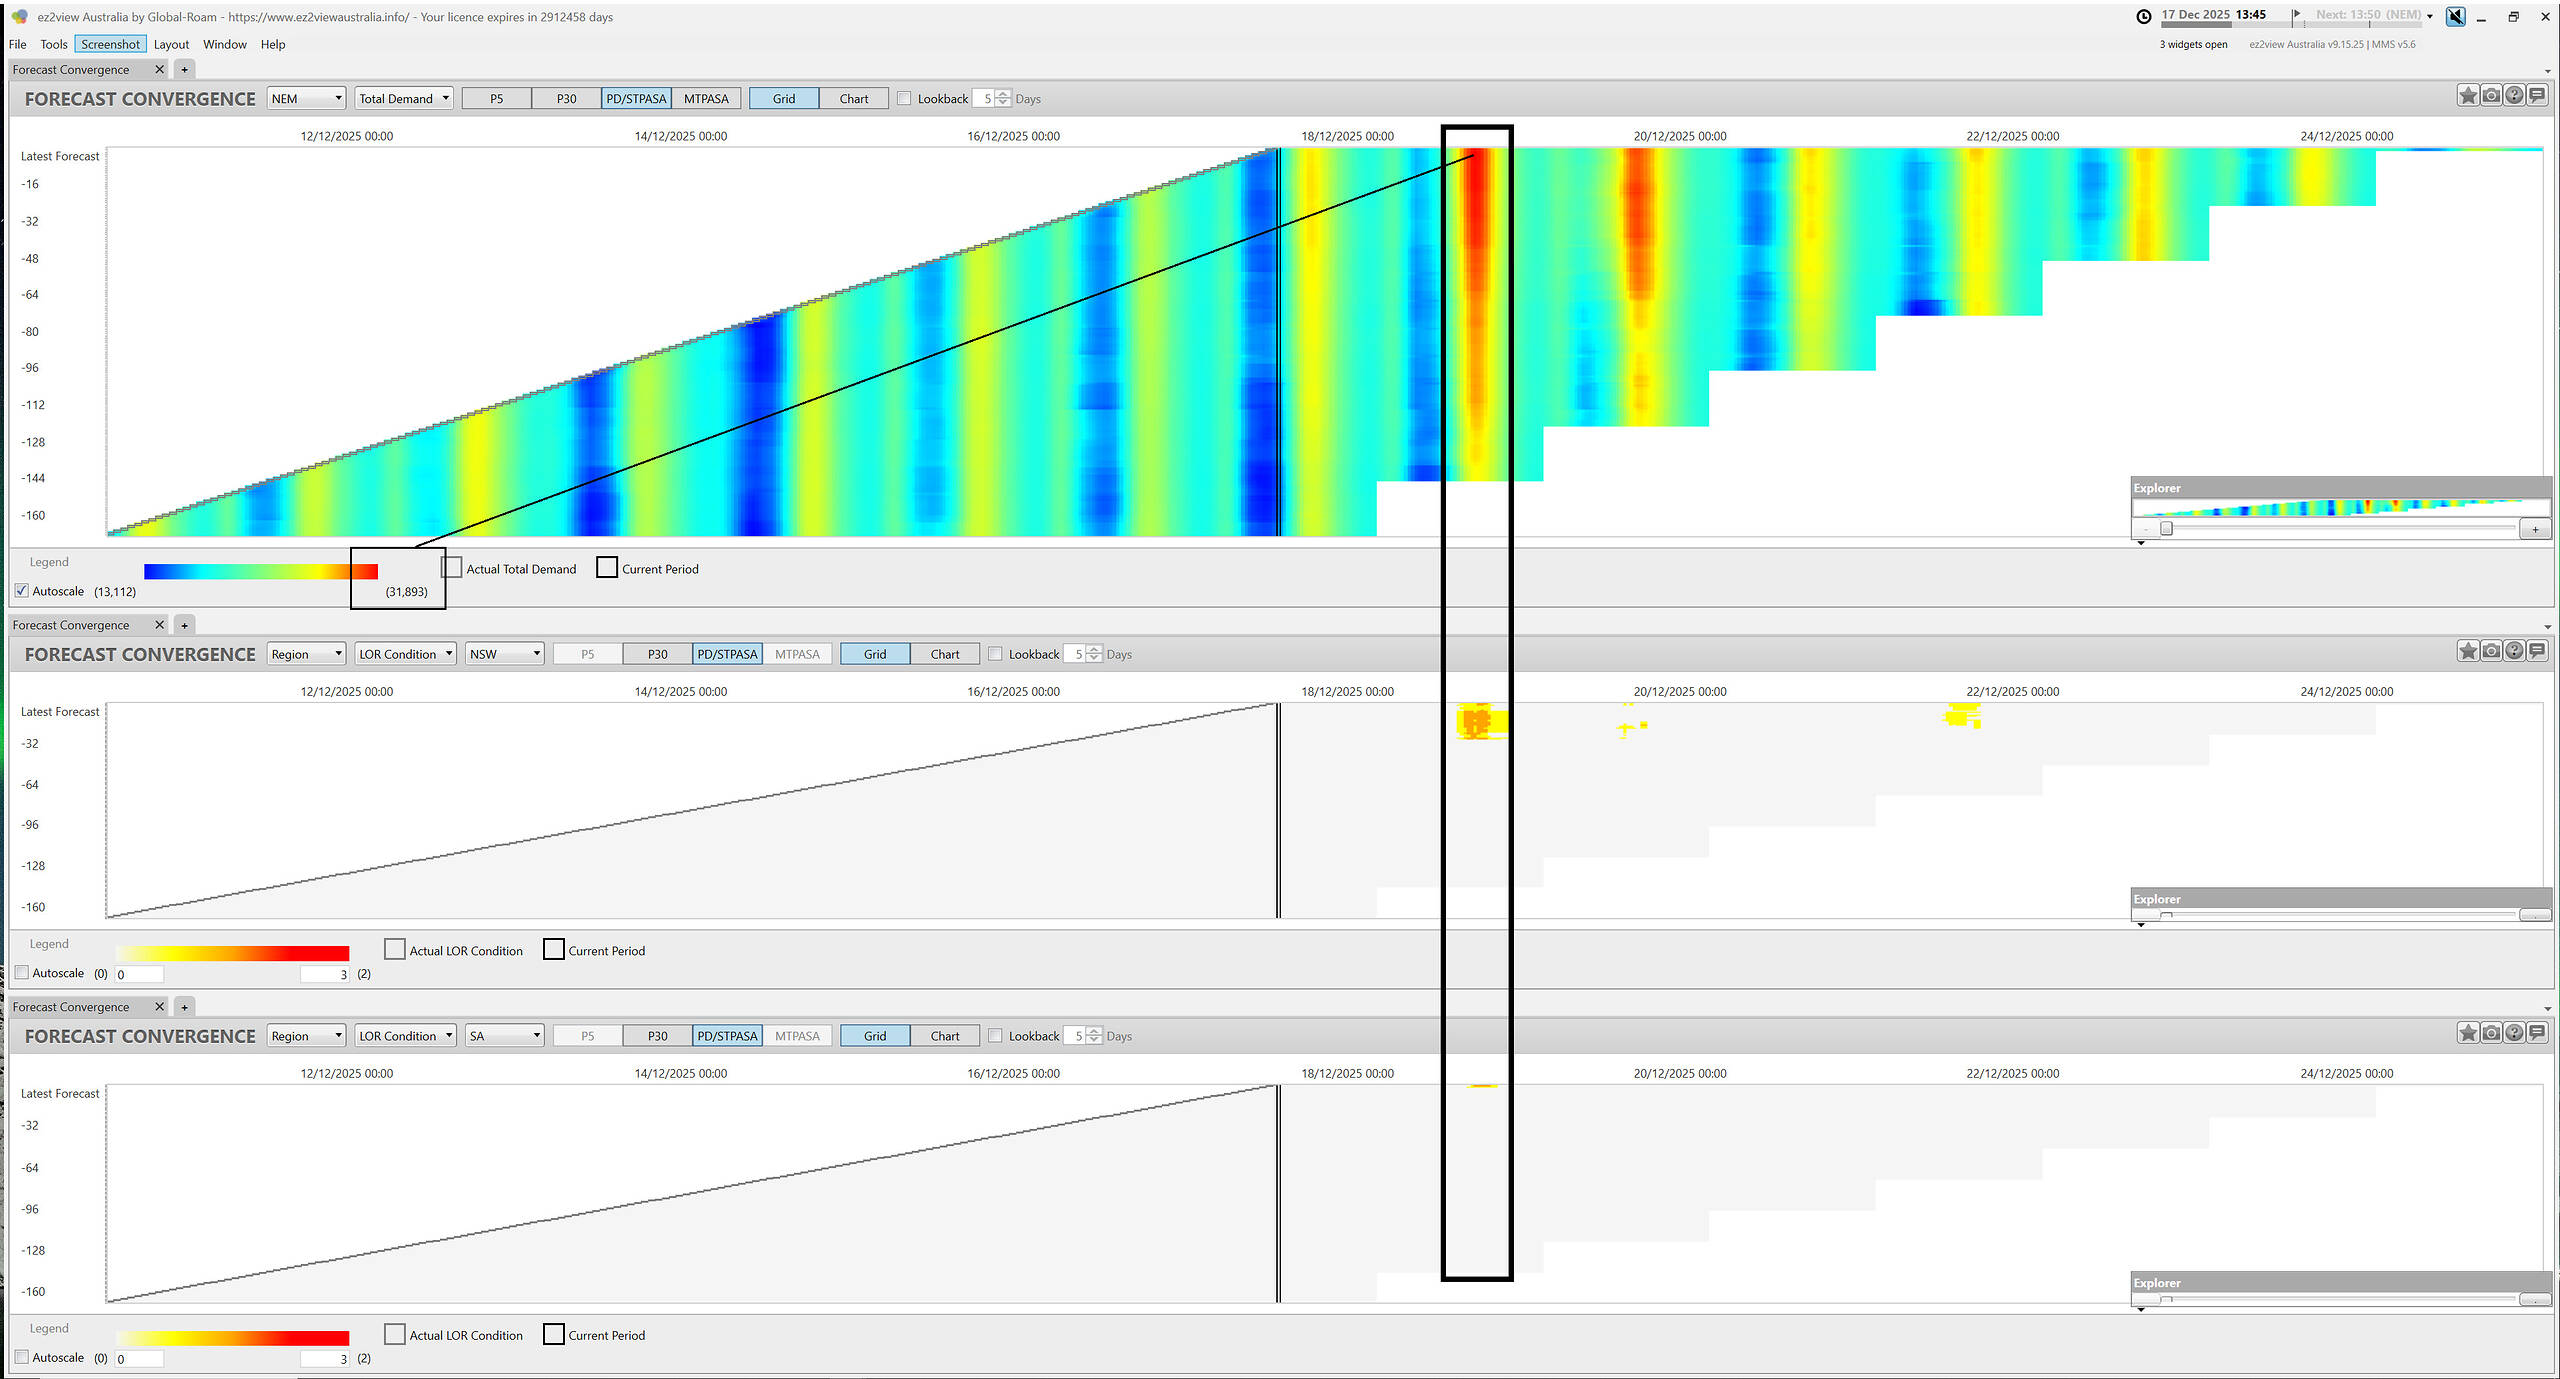This screenshot has height=1379, width=2560.
Task: Open the Total Demand dropdown
Action: click(404, 98)
